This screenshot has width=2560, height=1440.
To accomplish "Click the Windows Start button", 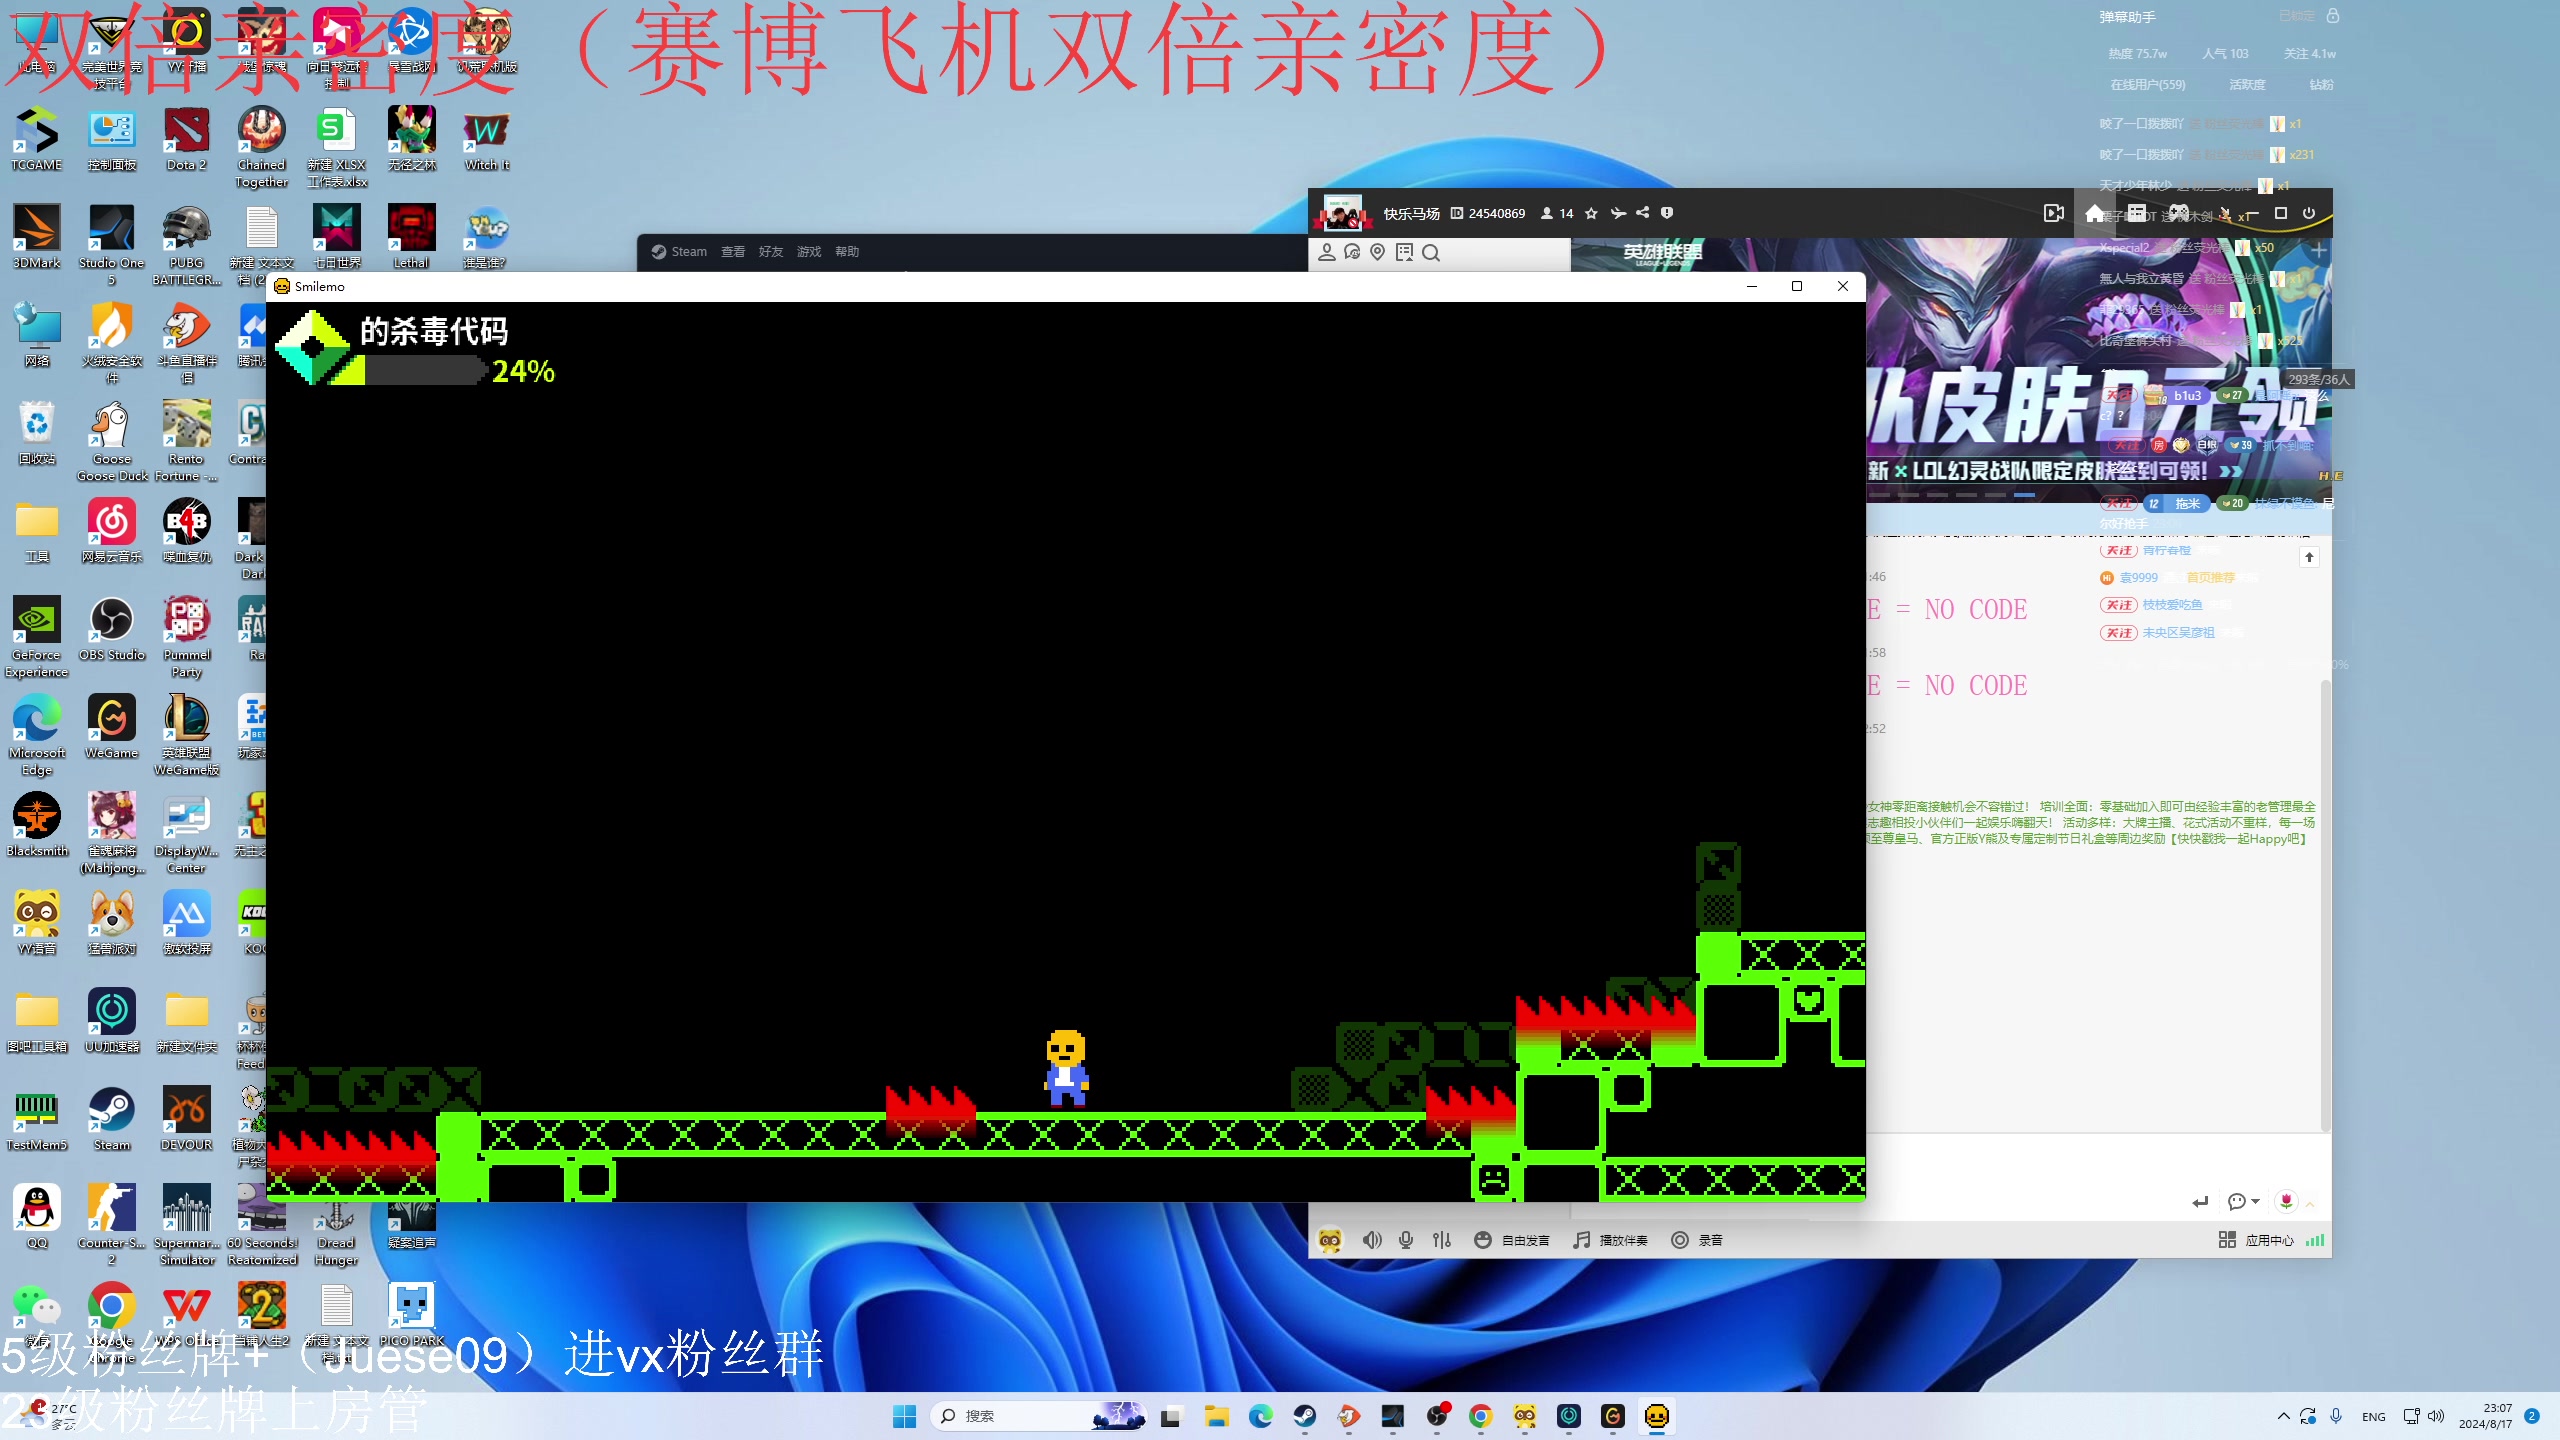I will tap(904, 1416).
